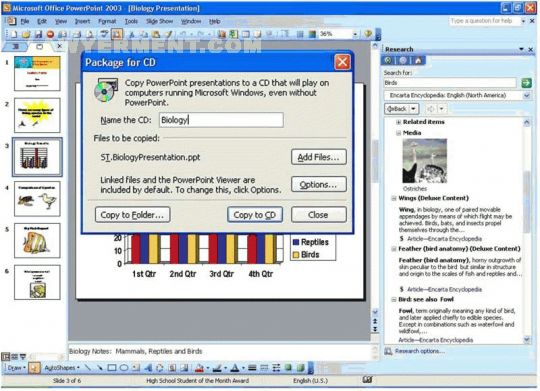540x391 pixels.
Task: Click the Save floppy disk icon
Action: 38,34
